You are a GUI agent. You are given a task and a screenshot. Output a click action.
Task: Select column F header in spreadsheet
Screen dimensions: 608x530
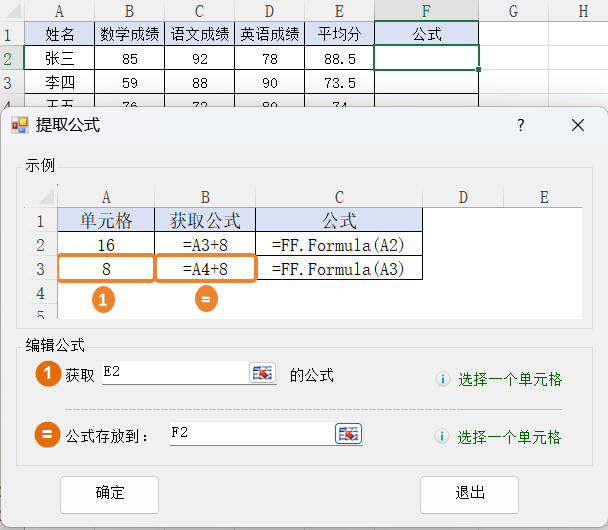click(x=427, y=11)
